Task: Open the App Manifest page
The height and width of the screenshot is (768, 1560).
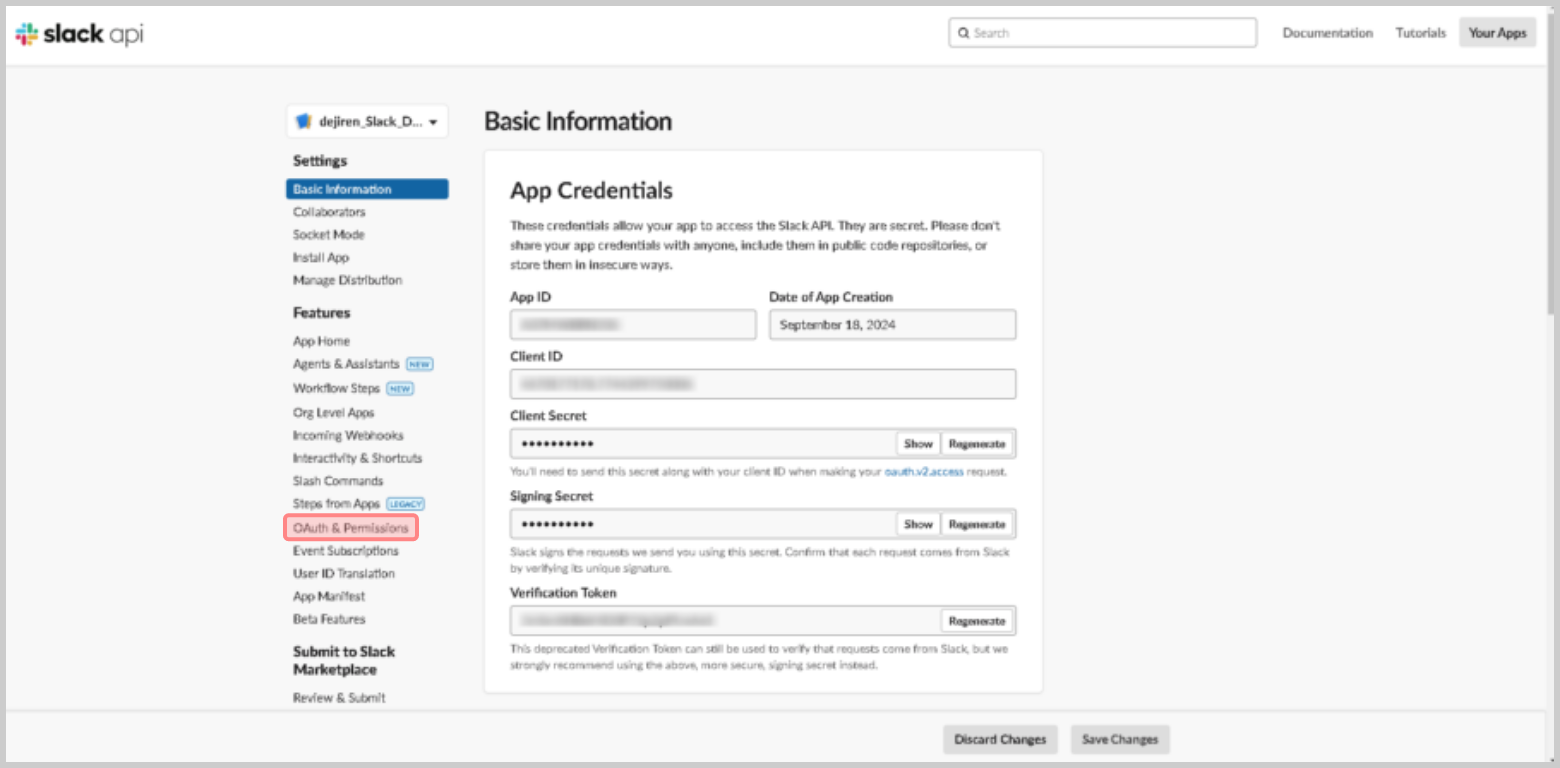Action: (329, 597)
